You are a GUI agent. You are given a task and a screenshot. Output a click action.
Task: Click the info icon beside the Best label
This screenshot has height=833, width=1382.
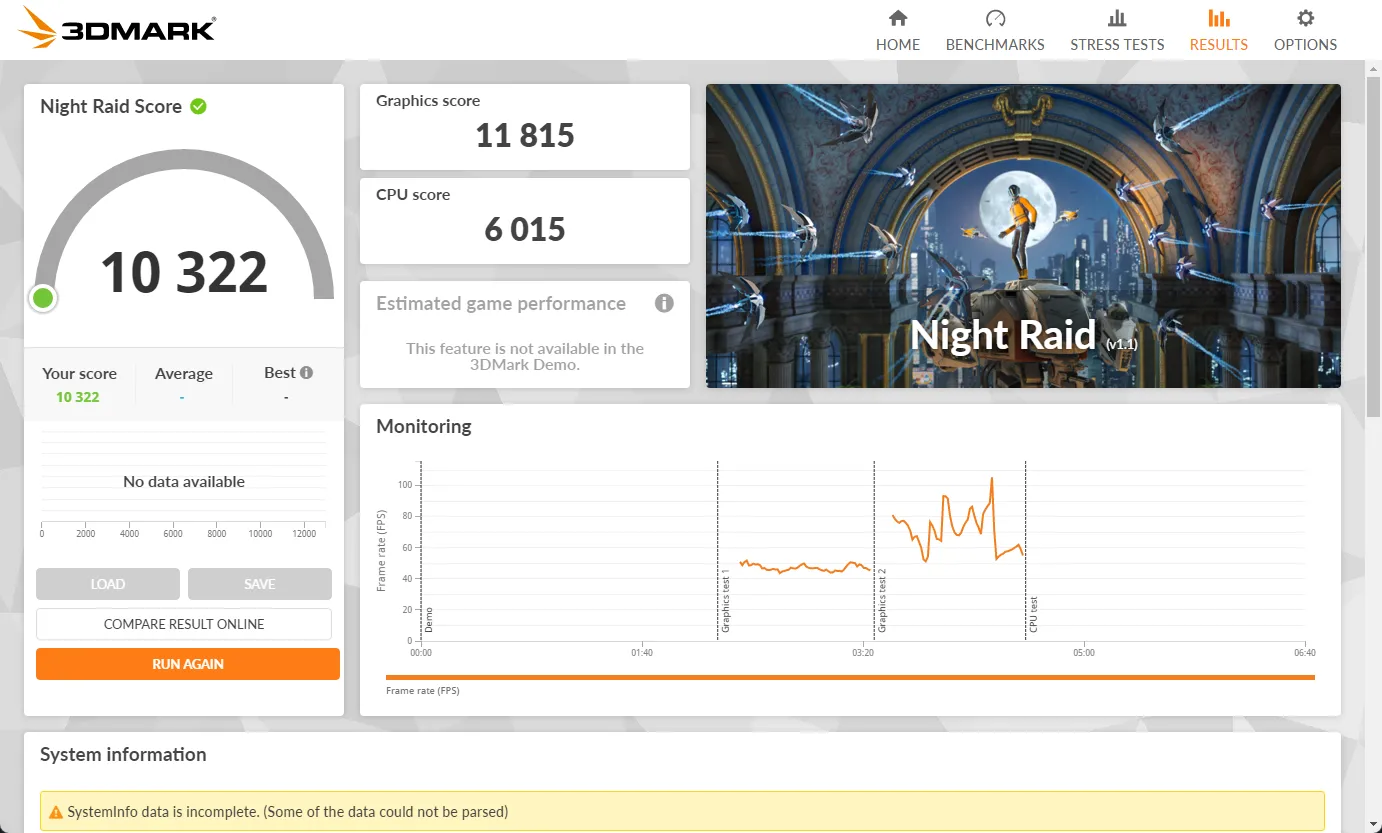click(x=304, y=371)
